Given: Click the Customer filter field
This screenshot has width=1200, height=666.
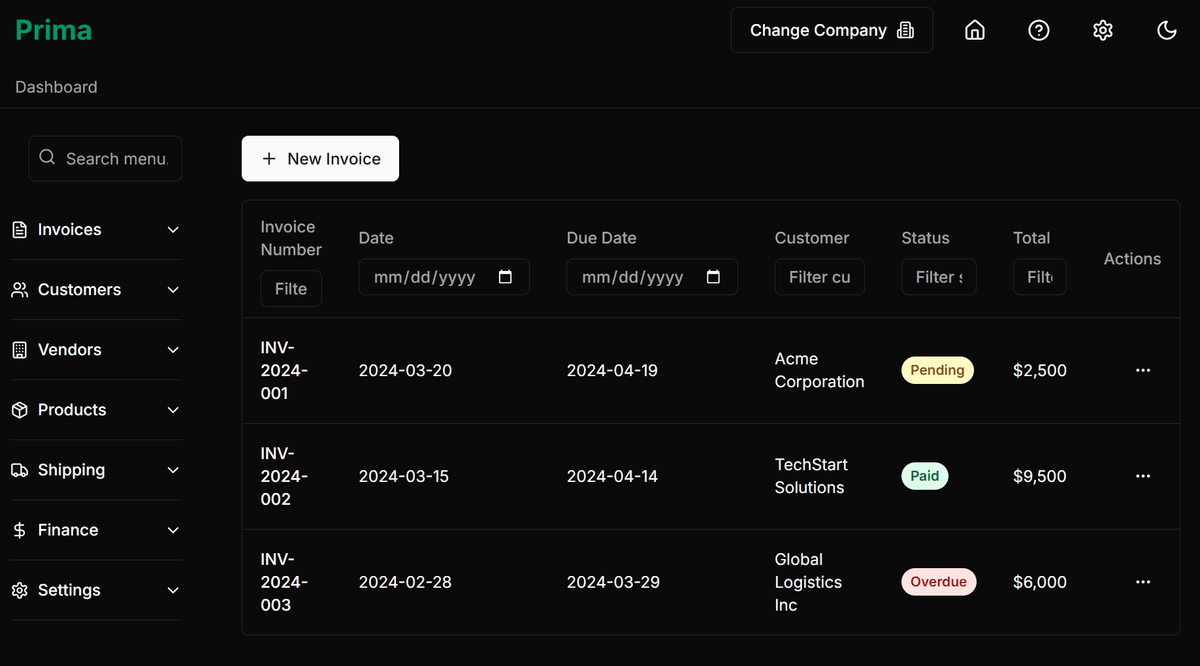Looking at the screenshot, I should (x=819, y=277).
